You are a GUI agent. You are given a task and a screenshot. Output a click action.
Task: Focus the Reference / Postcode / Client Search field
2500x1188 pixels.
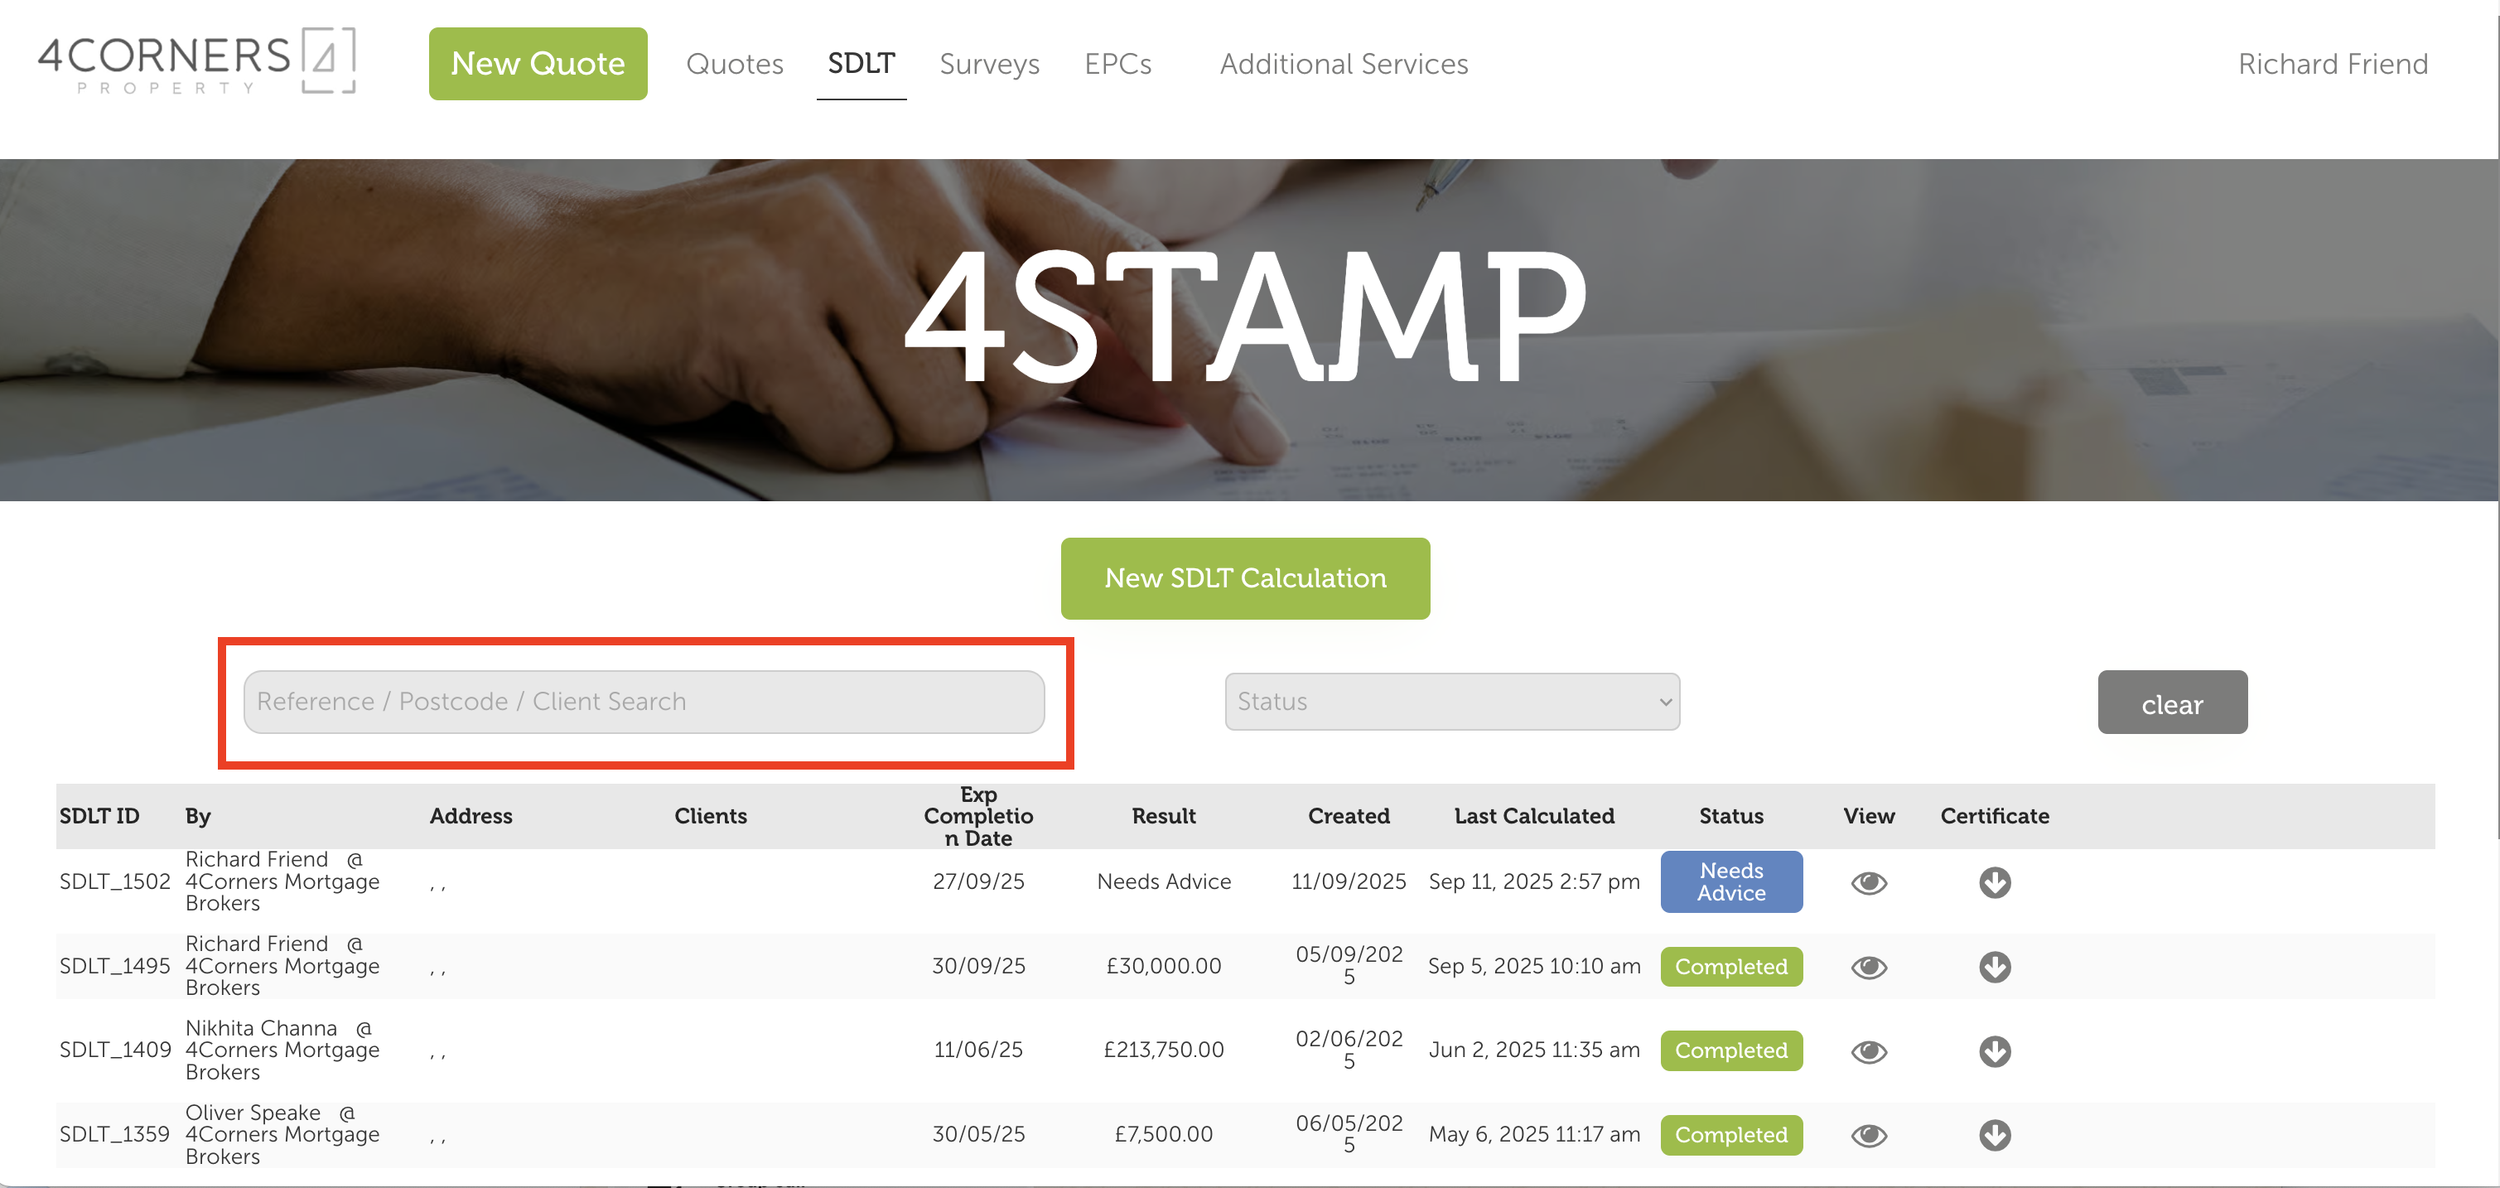pos(644,702)
